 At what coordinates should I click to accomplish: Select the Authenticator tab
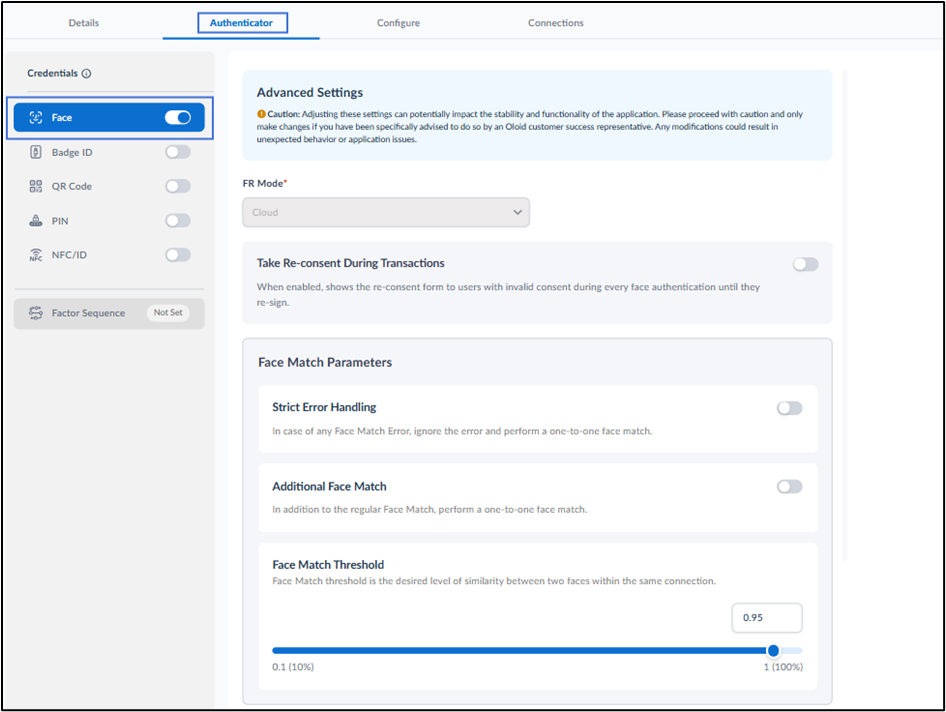point(241,23)
